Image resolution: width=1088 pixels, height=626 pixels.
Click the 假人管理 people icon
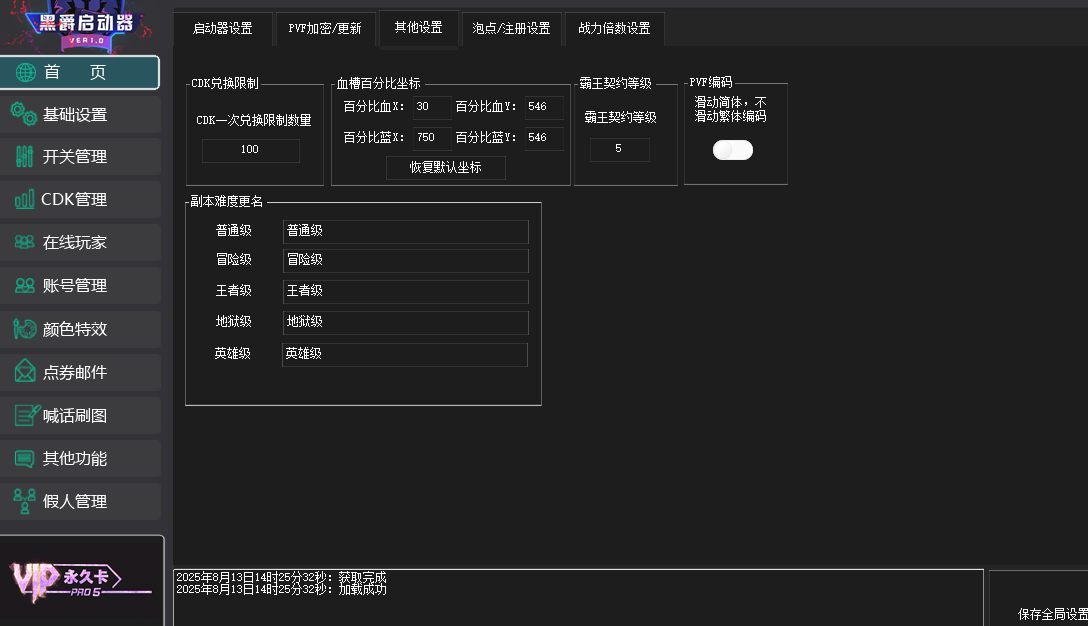pos(25,501)
